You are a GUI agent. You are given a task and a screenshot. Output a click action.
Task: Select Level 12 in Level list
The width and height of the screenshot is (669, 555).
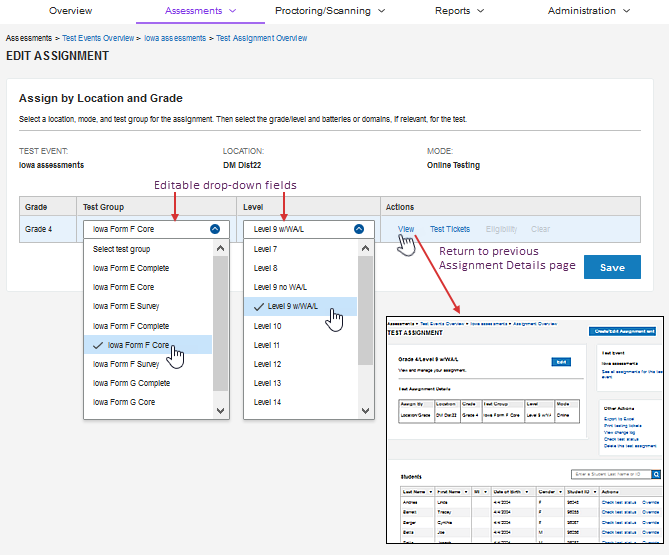(x=301, y=364)
